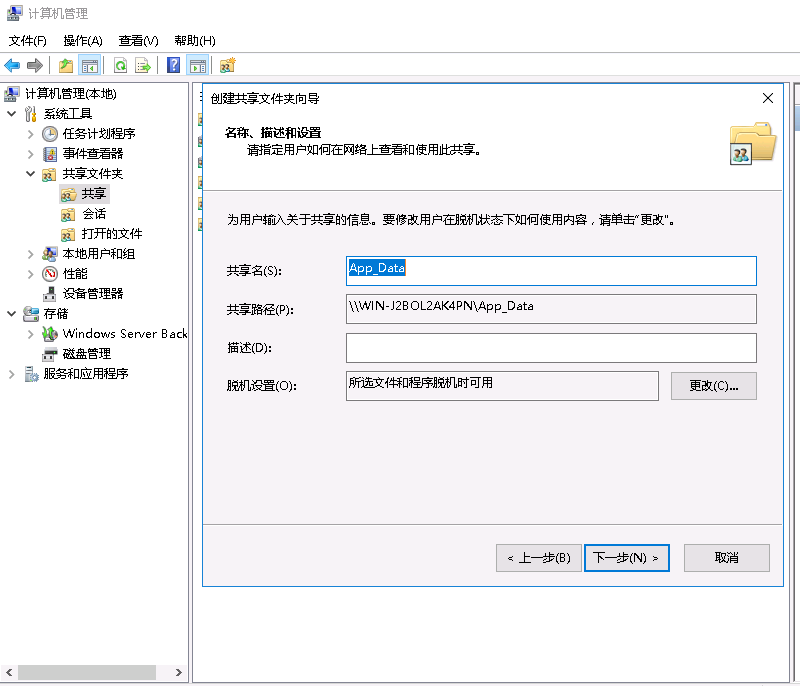Image resolution: width=800 pixels, height=686 pixels.
Task: Expand the 任务计划程序 tree node
Action: [30, 134]
